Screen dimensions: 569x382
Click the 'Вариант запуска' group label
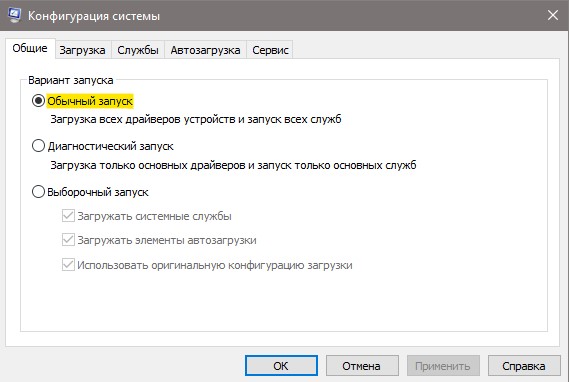pyautogui.click(x=71, y=80)
